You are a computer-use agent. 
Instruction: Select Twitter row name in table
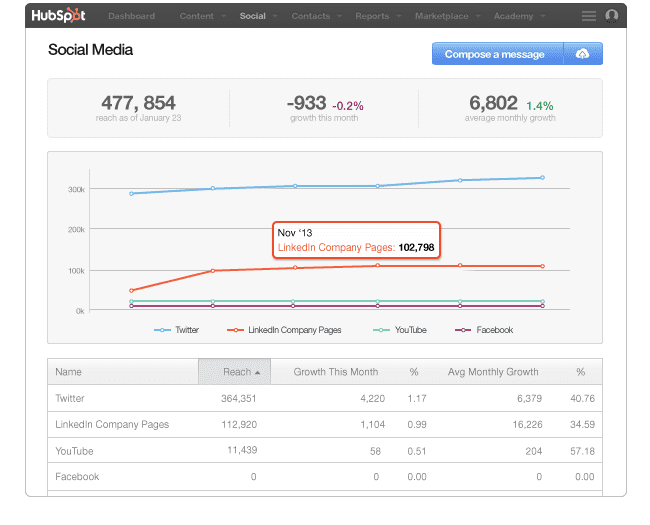click(70, 399)
